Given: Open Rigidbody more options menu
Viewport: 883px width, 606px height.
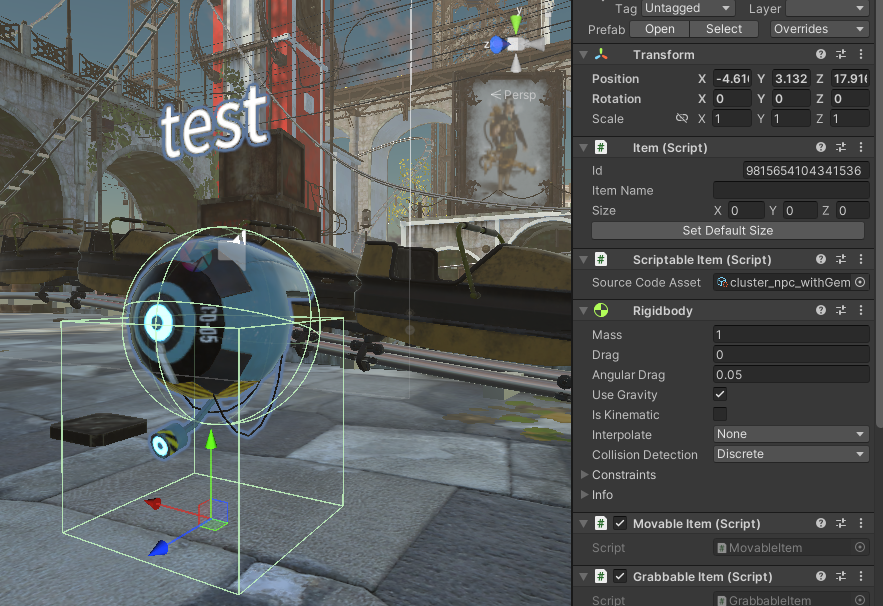Looking at the screenshot, I should click(861, 310).
